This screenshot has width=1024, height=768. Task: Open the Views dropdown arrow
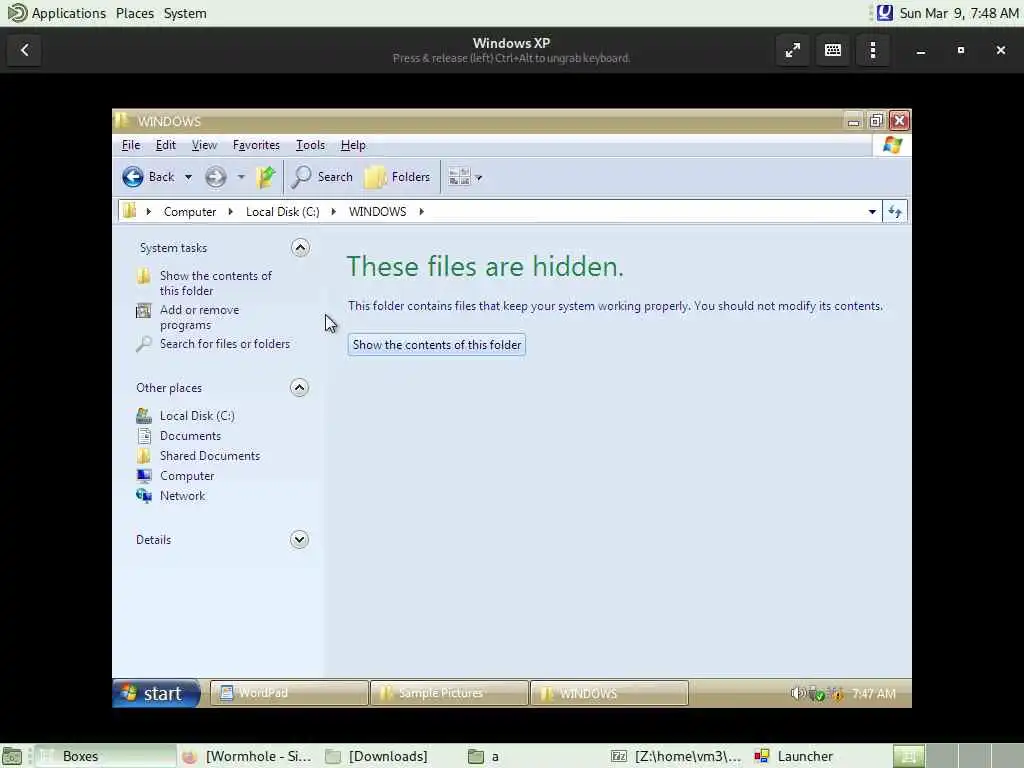pyautogui.click(x=479, y=178)
